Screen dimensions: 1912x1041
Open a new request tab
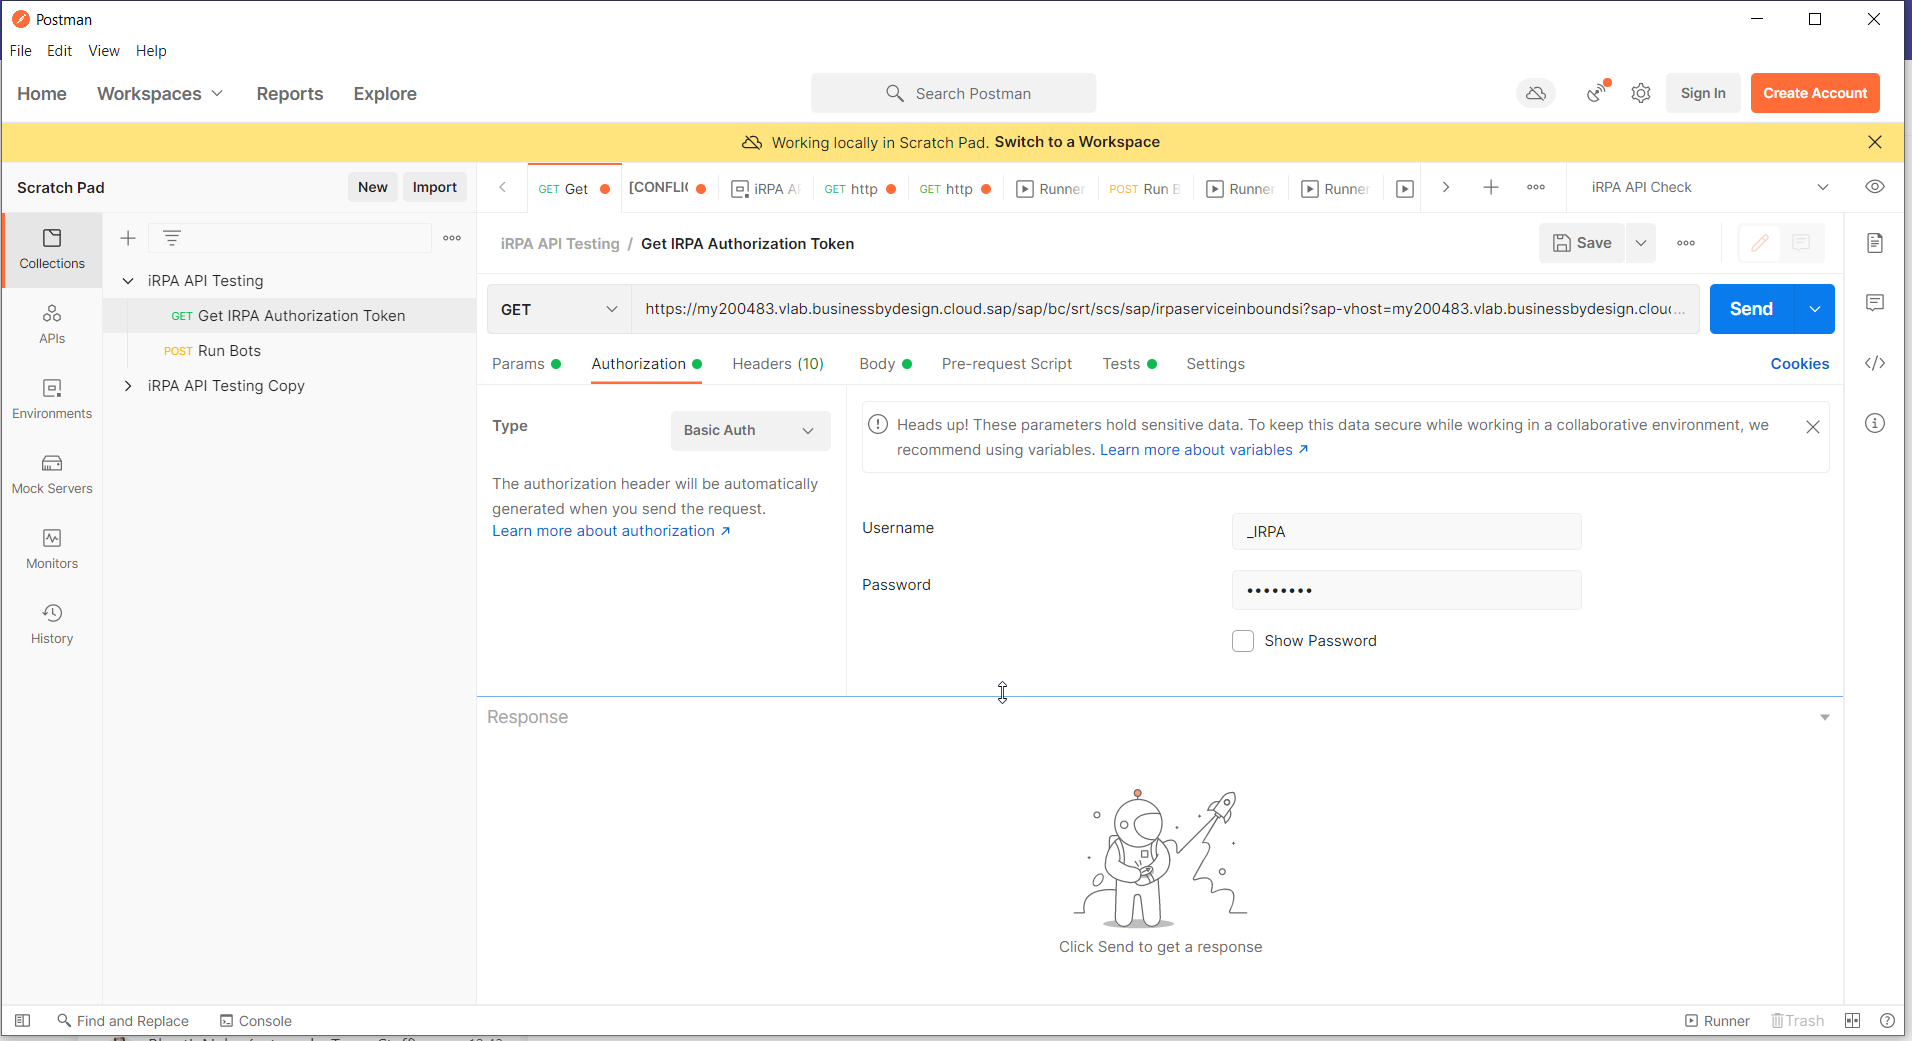pos(1491,187)
